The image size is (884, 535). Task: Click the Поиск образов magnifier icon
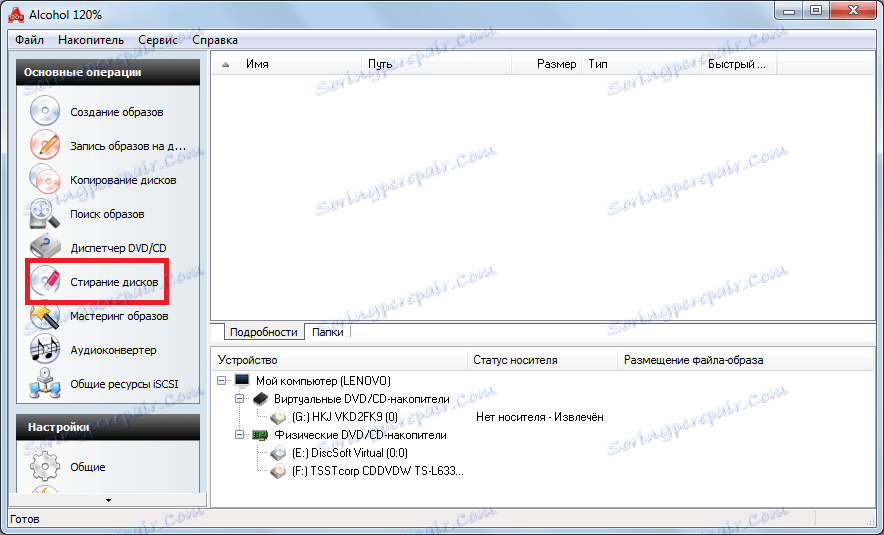45,214
